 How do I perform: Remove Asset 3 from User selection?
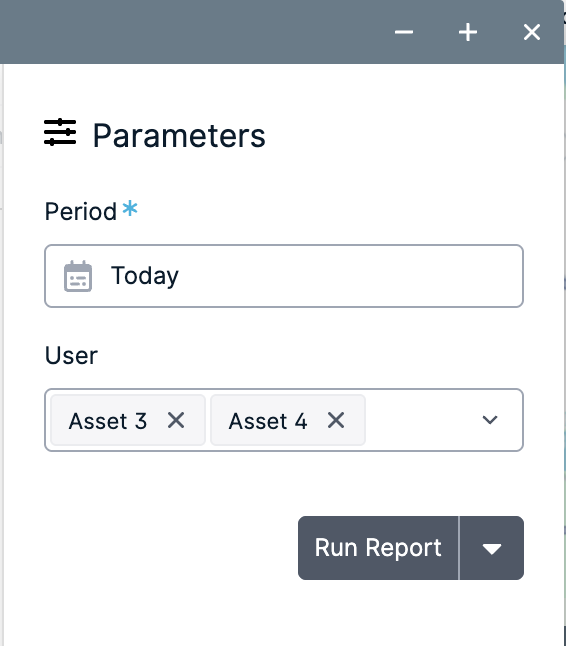(176, 421)
